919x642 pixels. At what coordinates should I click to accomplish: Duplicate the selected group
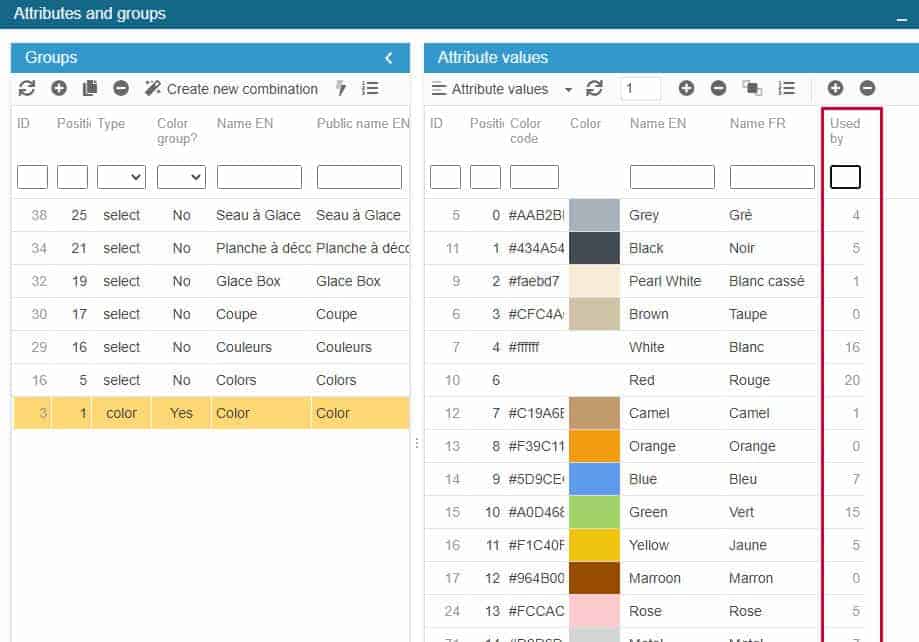click(90, 89)
